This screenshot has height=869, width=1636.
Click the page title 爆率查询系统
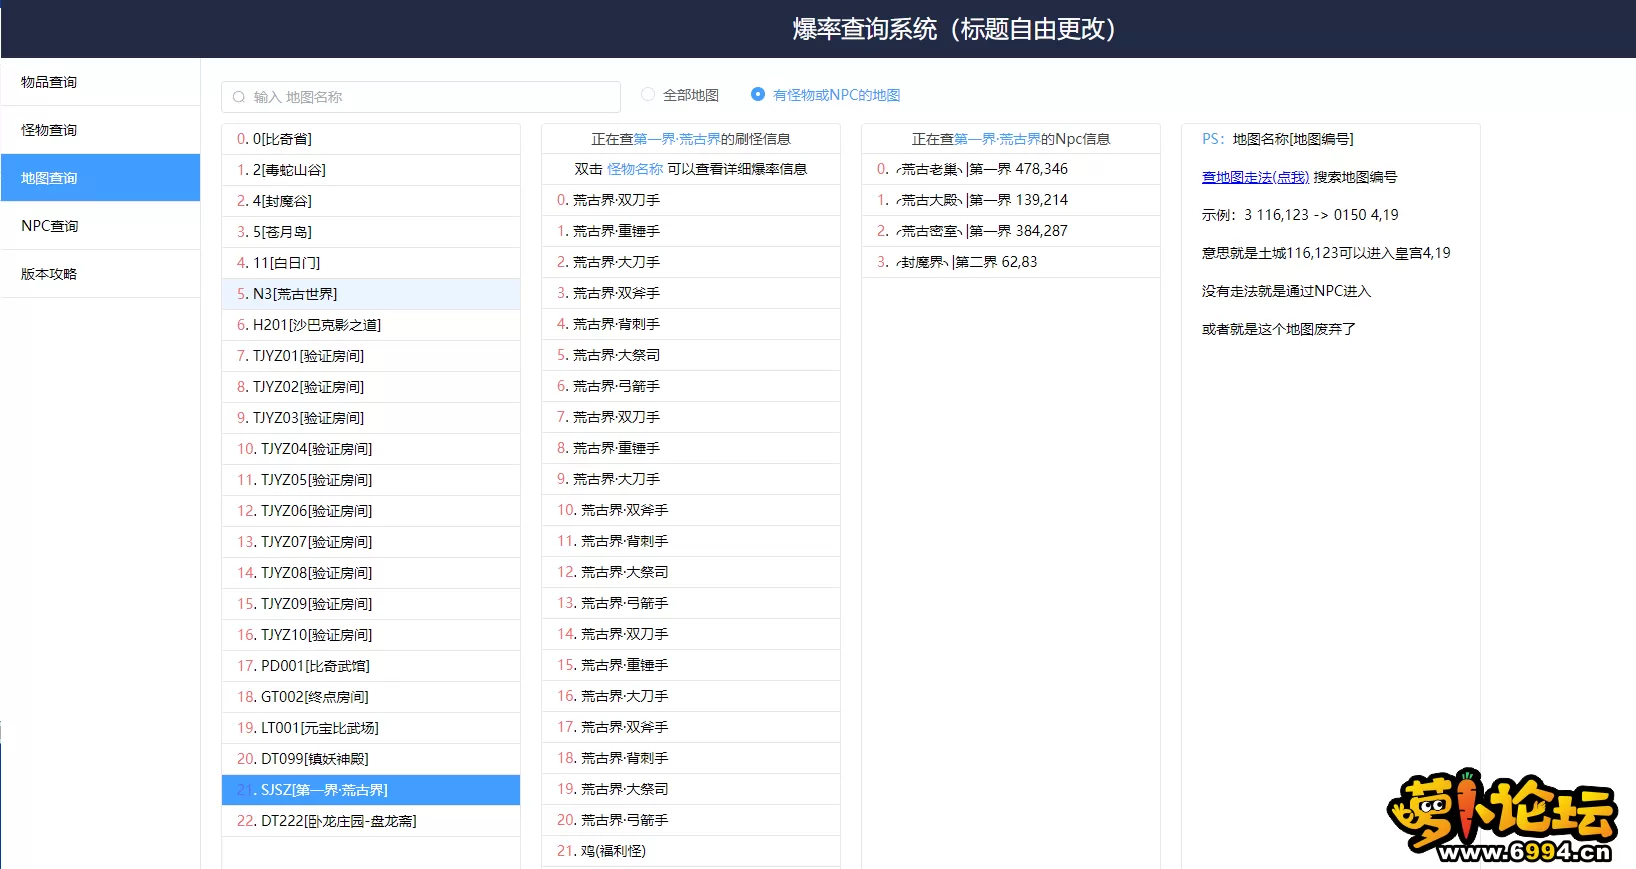click(x=865, y=29)
